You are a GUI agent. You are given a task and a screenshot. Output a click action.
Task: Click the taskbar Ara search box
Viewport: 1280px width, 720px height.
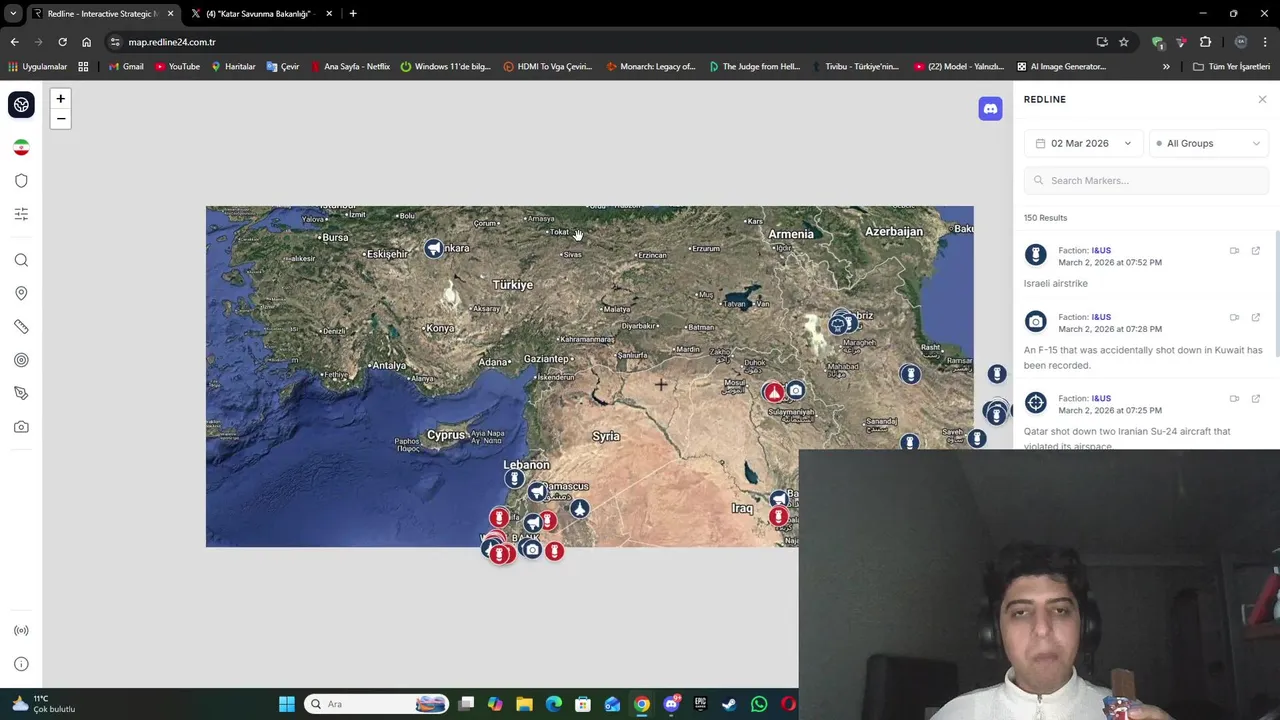(378, 704)
